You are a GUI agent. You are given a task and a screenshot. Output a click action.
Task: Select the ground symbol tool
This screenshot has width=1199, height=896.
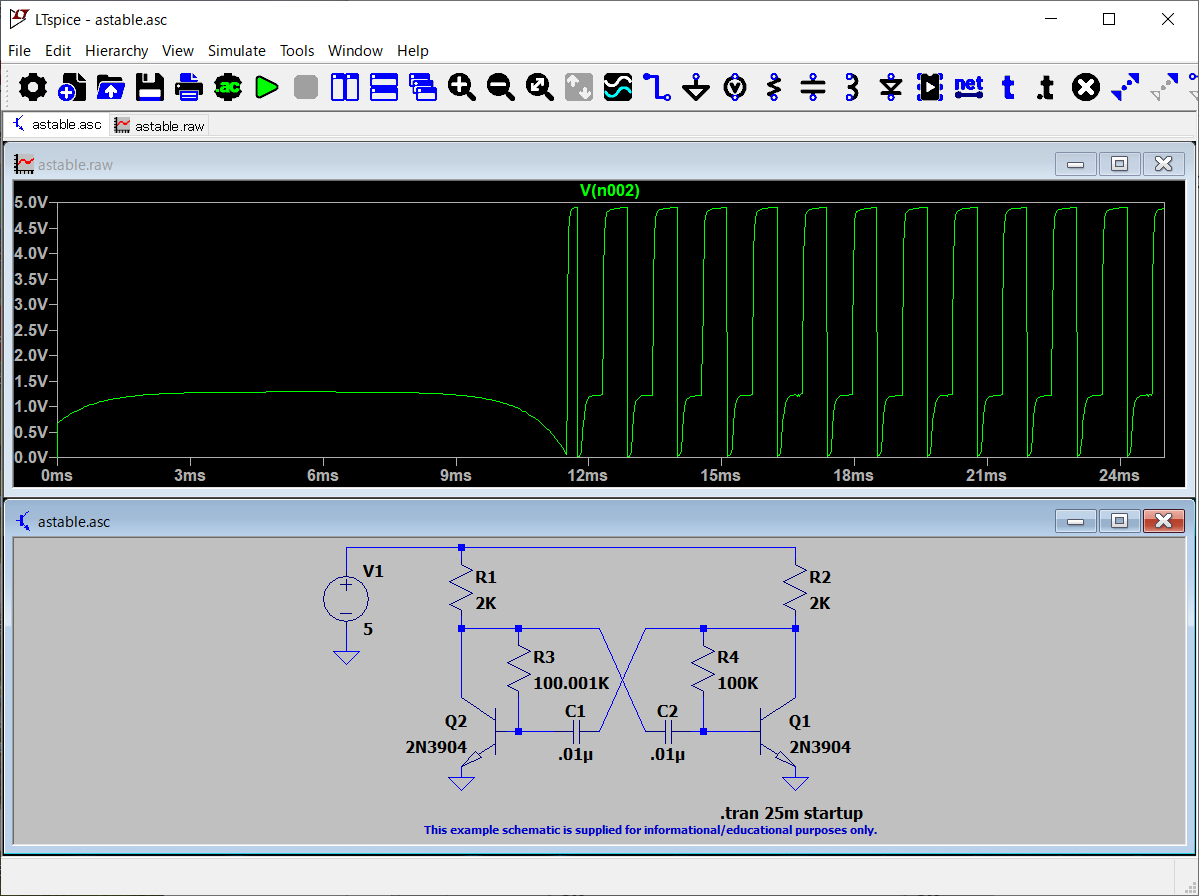[696, 88]
